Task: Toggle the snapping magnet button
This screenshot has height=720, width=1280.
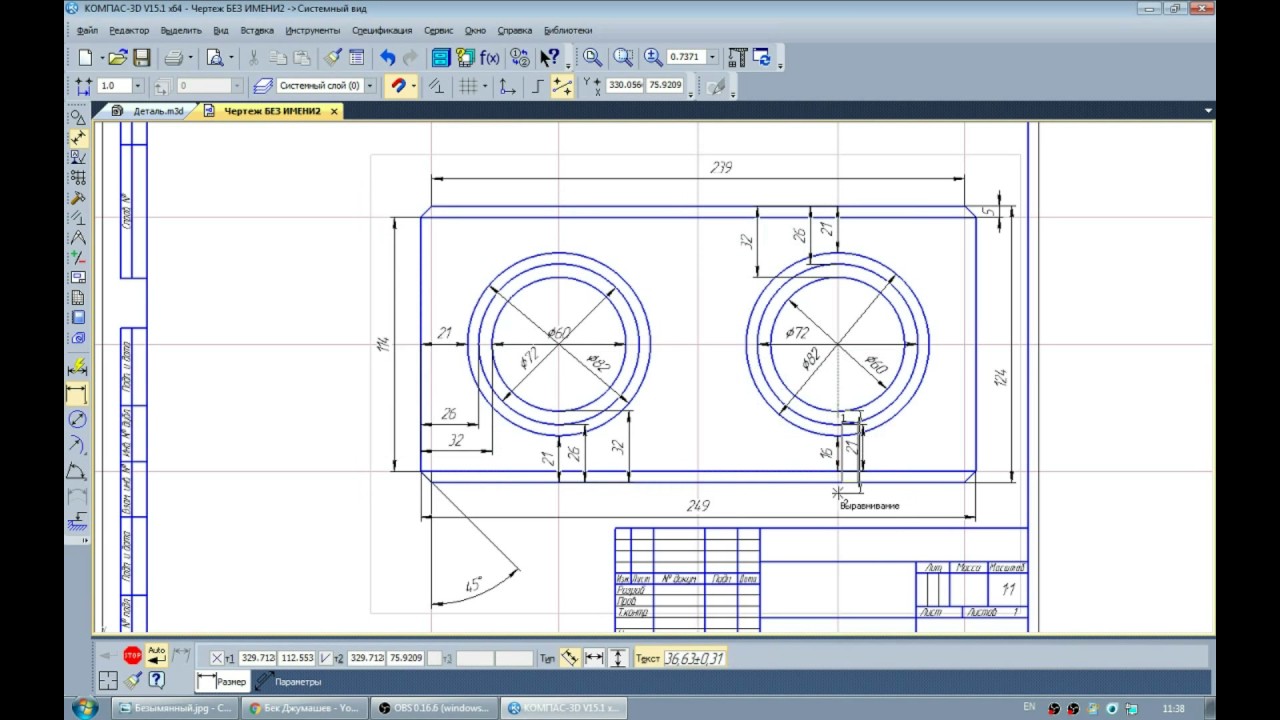Action: point(398,87)
